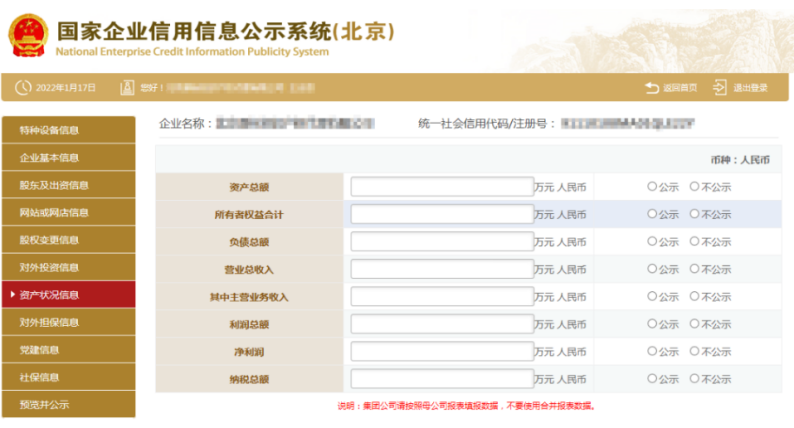Focus the 净利润 input field
Image resolution: width=794 pixels, height=428 pixels.
point(442,351)
